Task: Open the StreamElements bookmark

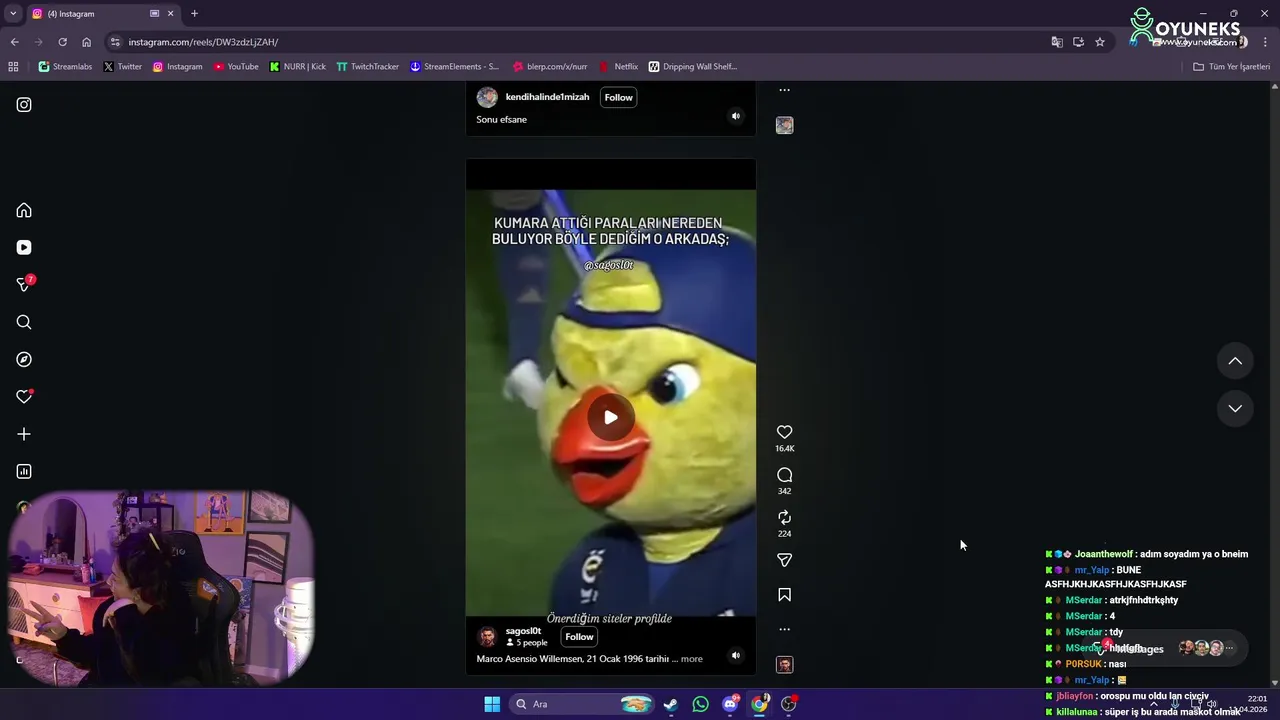Action: (x=454, y=67)
